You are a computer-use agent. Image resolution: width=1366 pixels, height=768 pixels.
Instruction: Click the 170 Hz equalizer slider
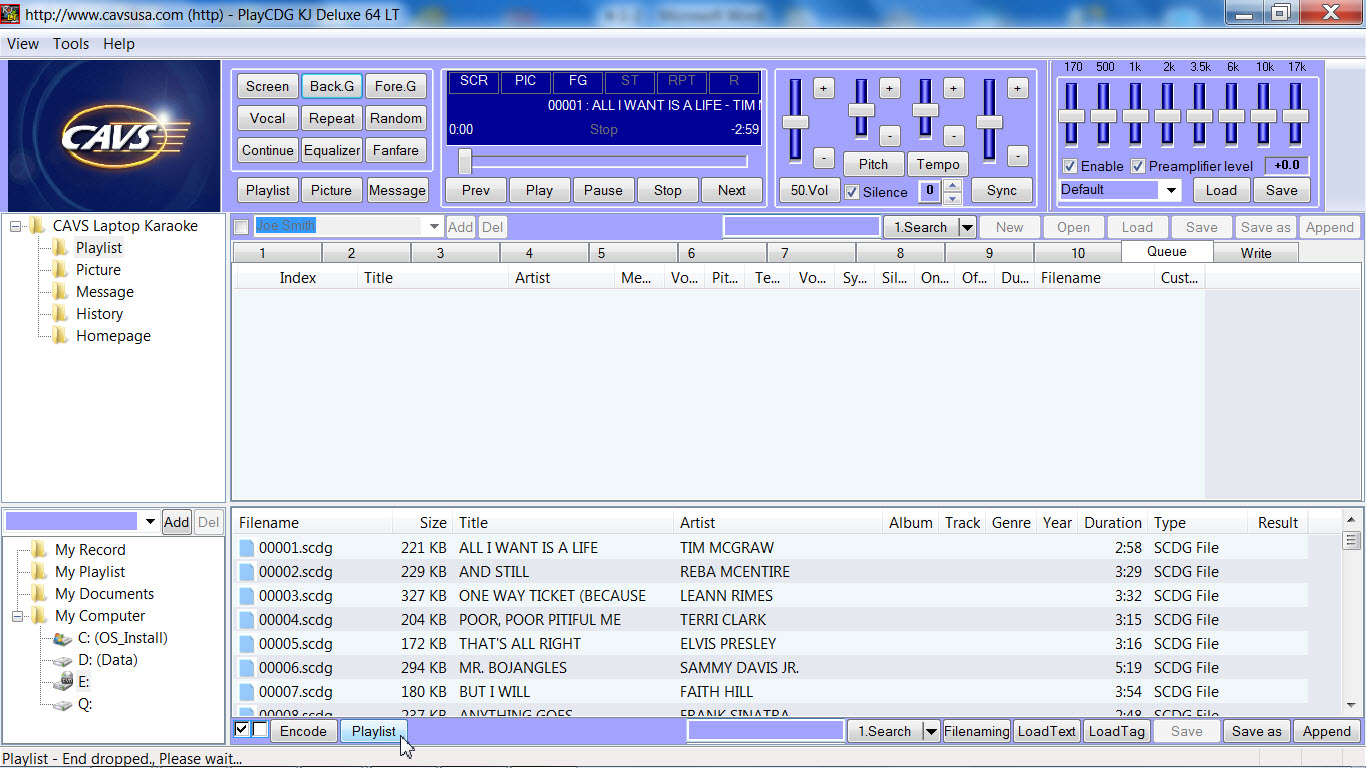1071,116
